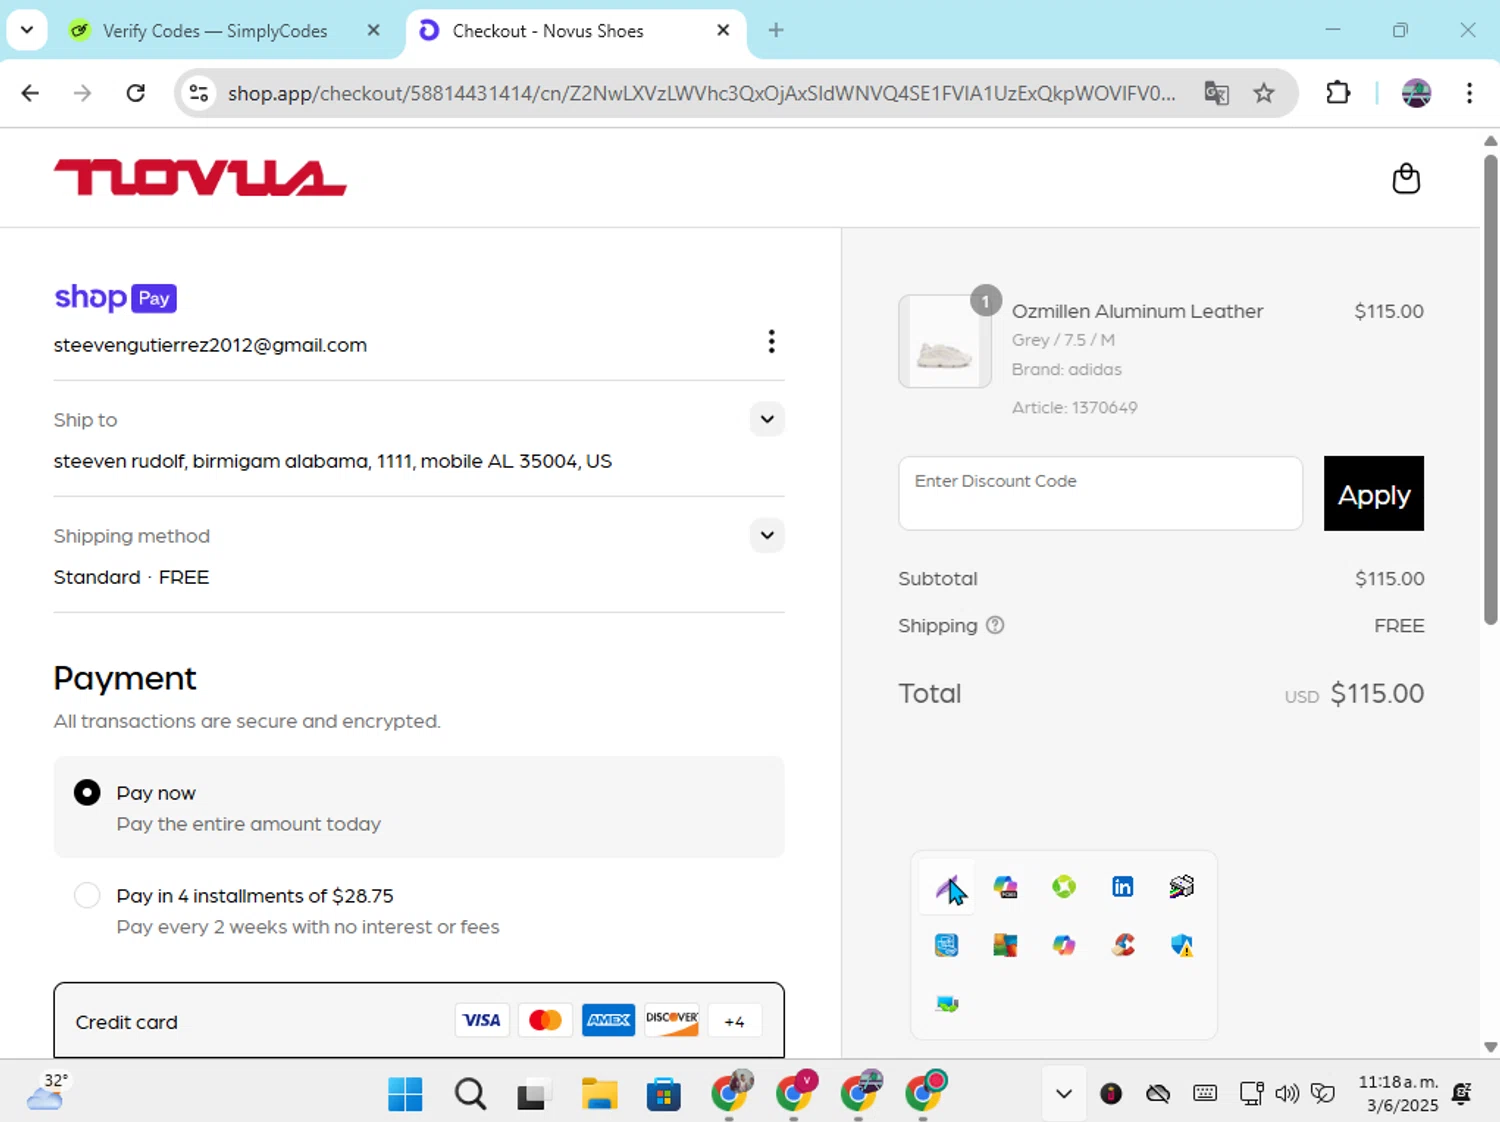
Task: Open Windows Security shield with warning
Action: [x=1182, y=945]
